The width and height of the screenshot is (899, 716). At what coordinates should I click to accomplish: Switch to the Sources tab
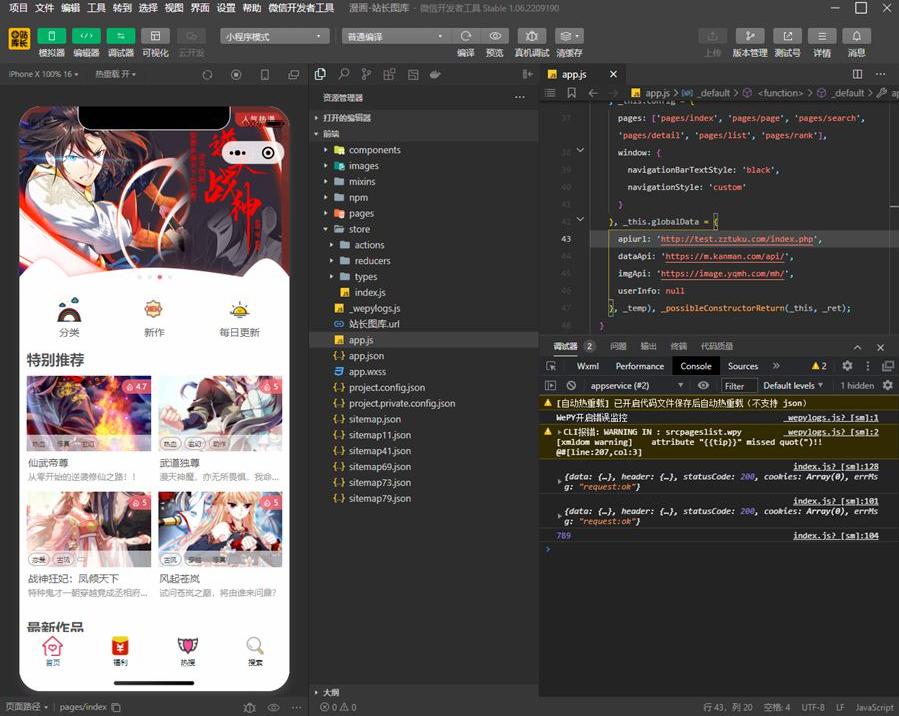742,366
